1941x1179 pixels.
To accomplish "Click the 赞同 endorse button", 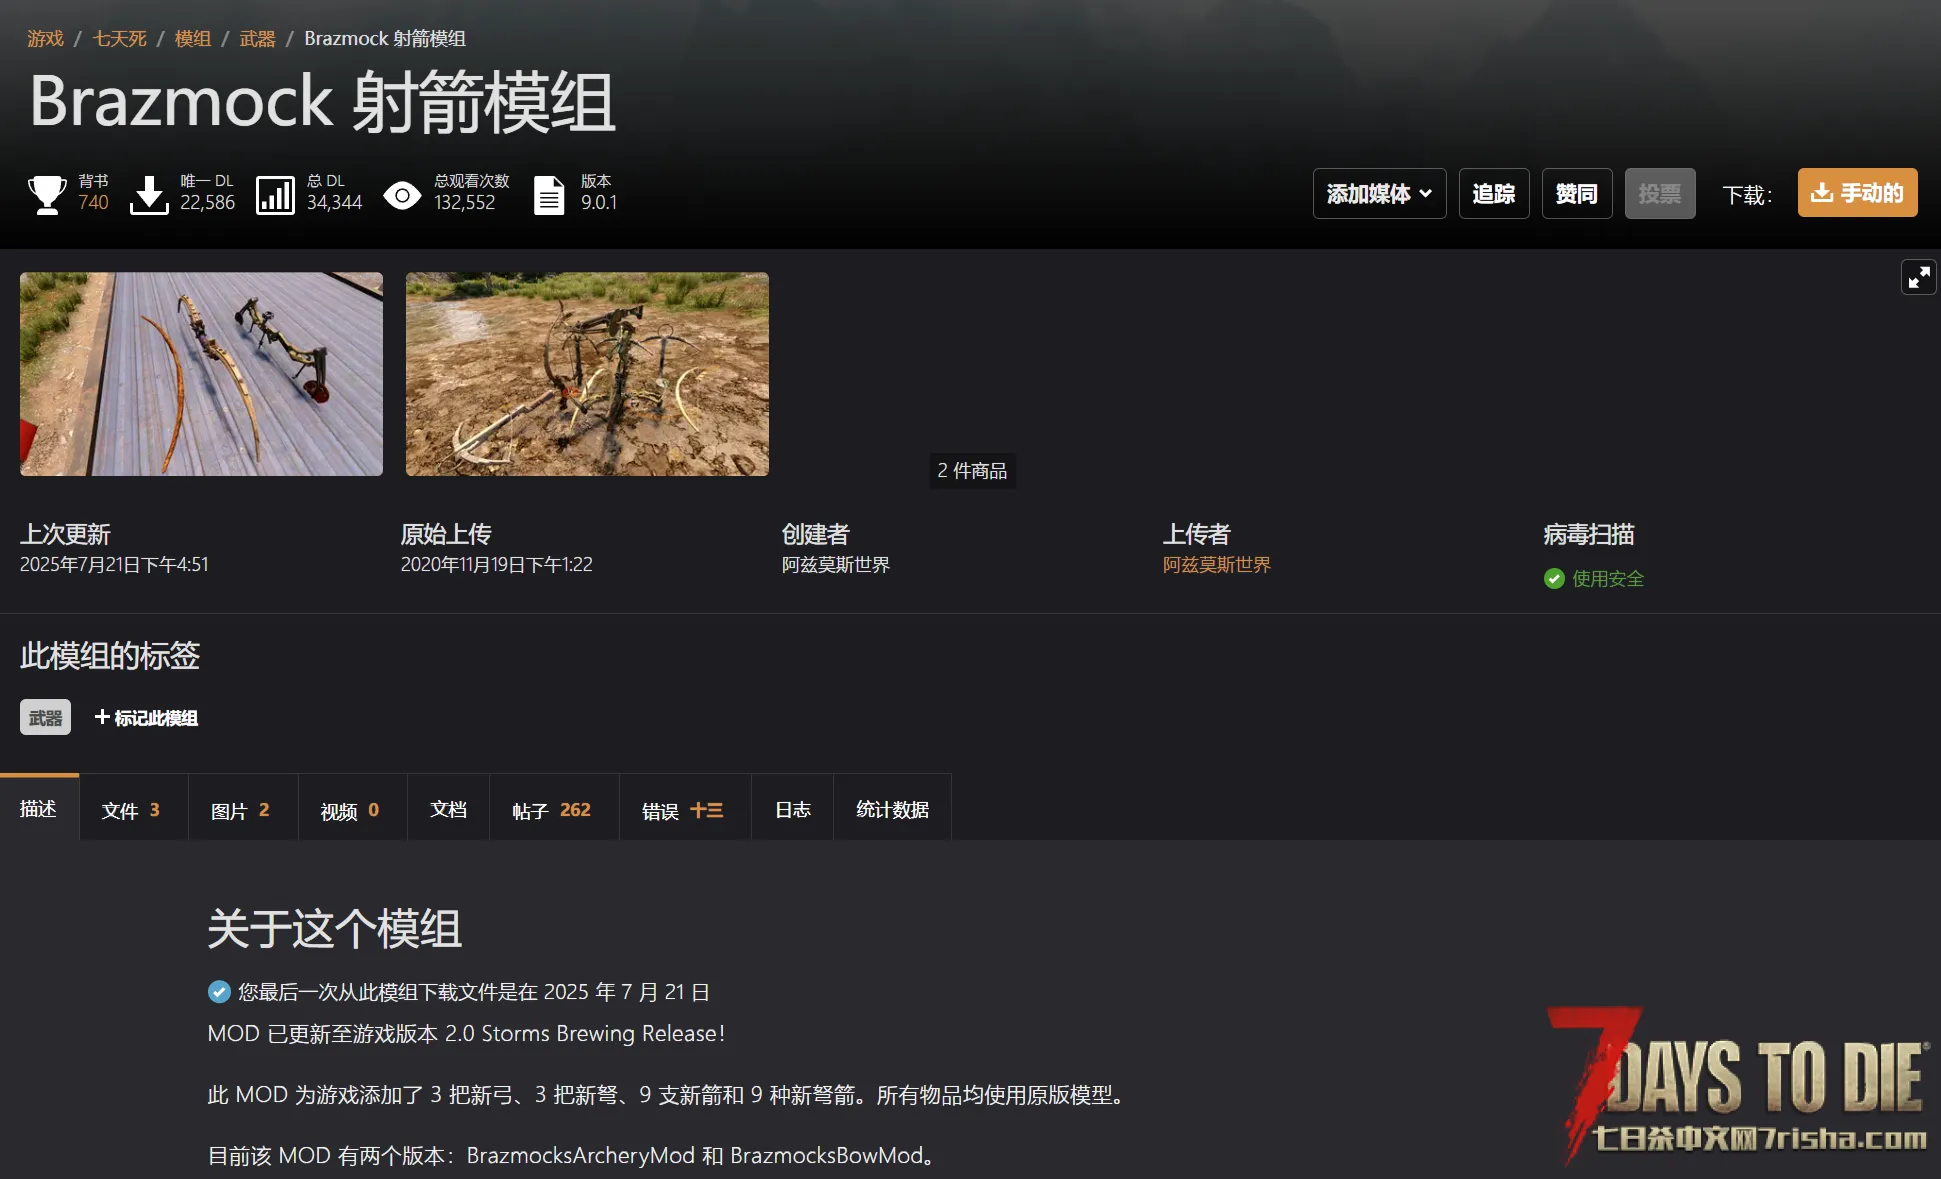I will point(1577,193).
